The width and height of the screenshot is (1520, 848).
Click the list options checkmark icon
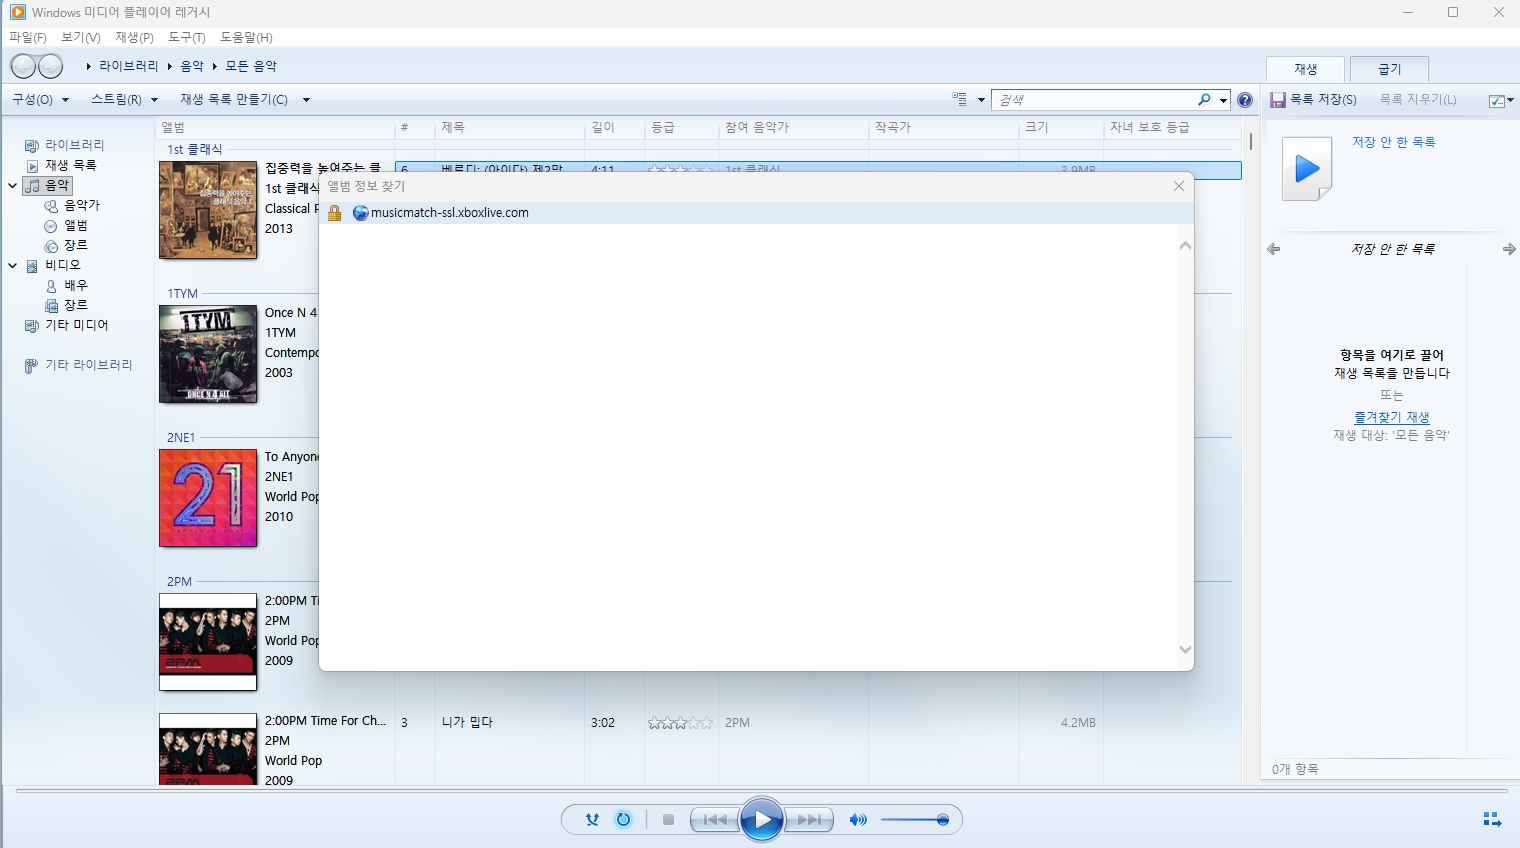[1497, 100]
